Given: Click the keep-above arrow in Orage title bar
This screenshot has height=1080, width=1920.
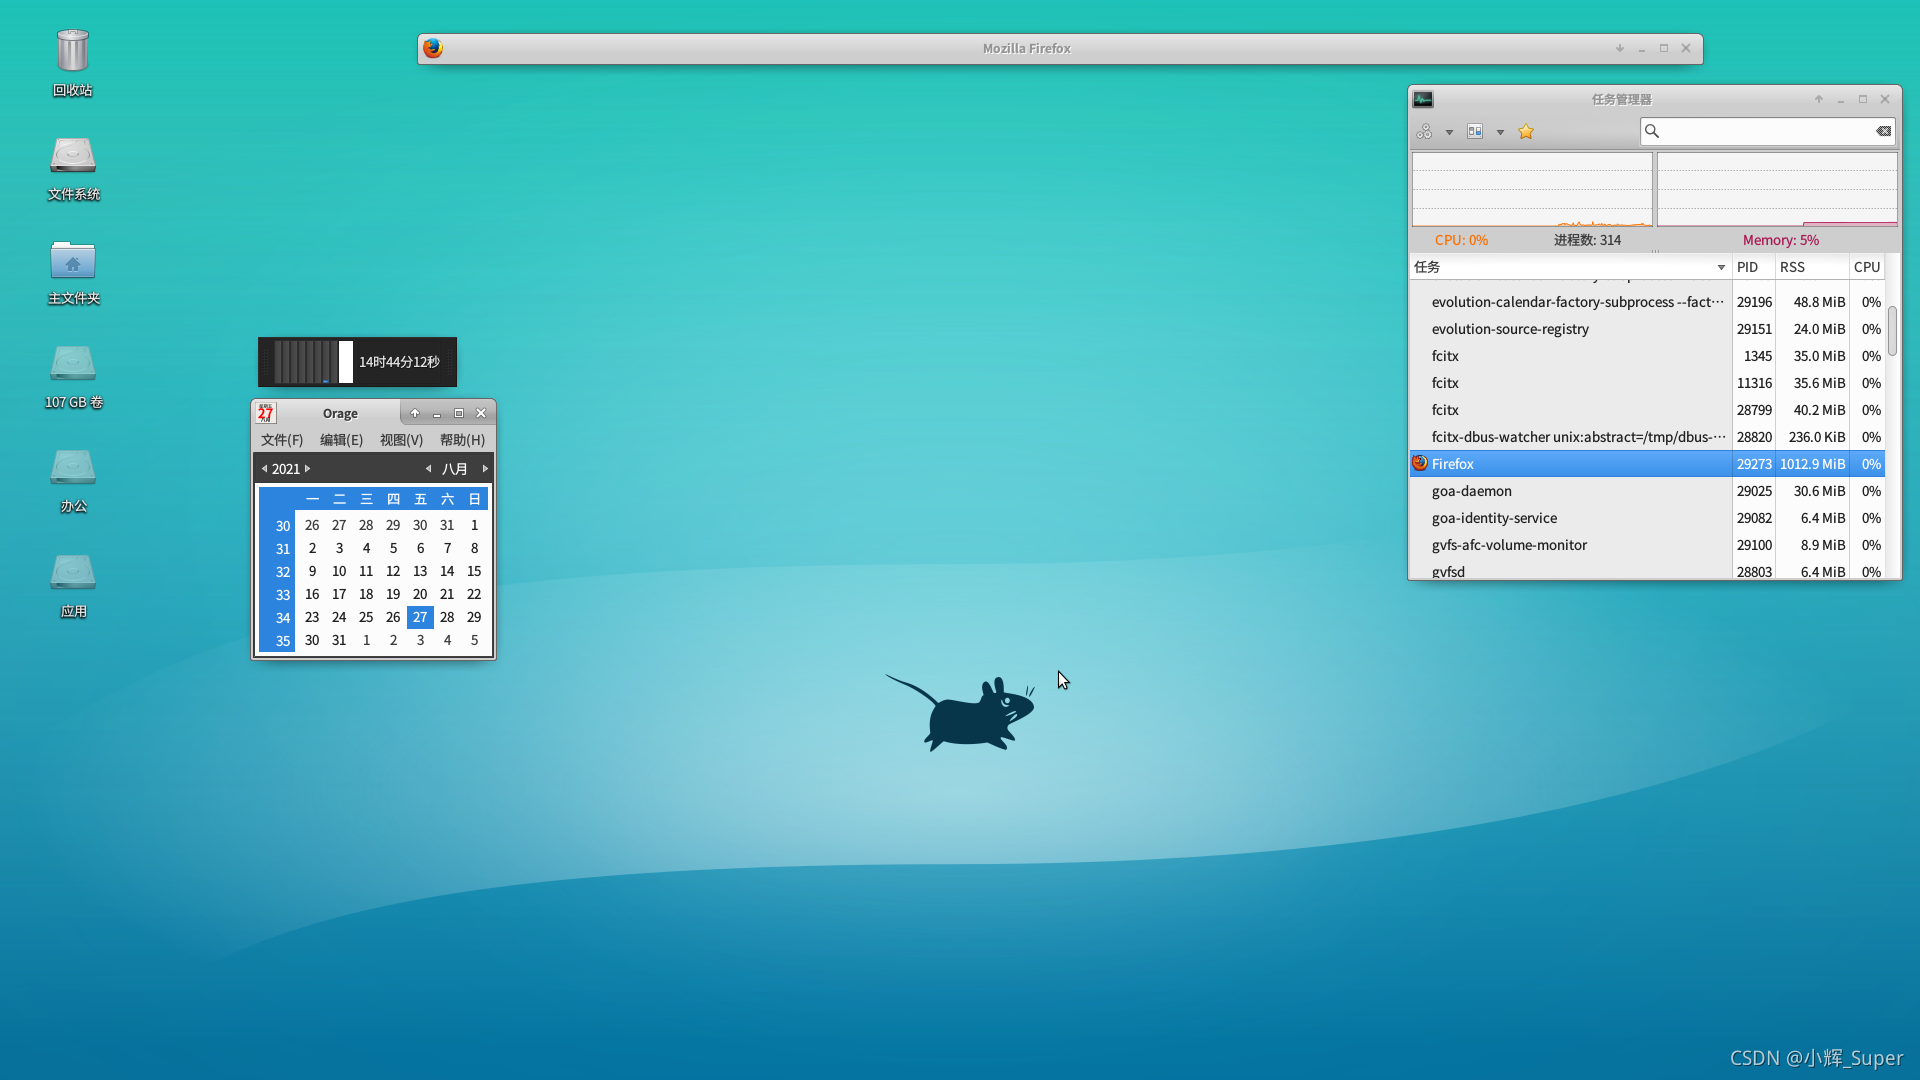Looking at the screenshot, I should 415,413.
